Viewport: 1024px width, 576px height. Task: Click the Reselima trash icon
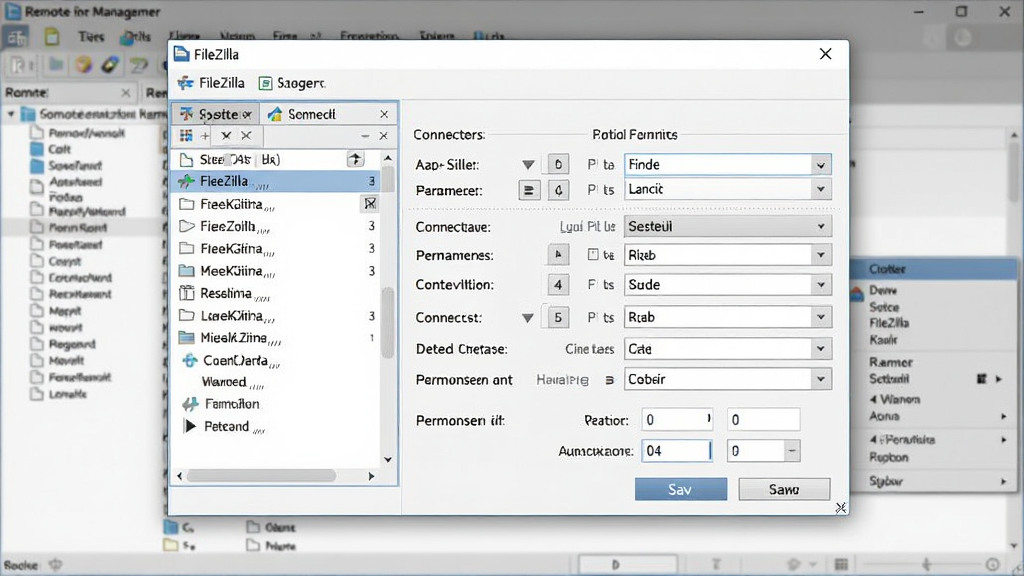pos(187,293)
